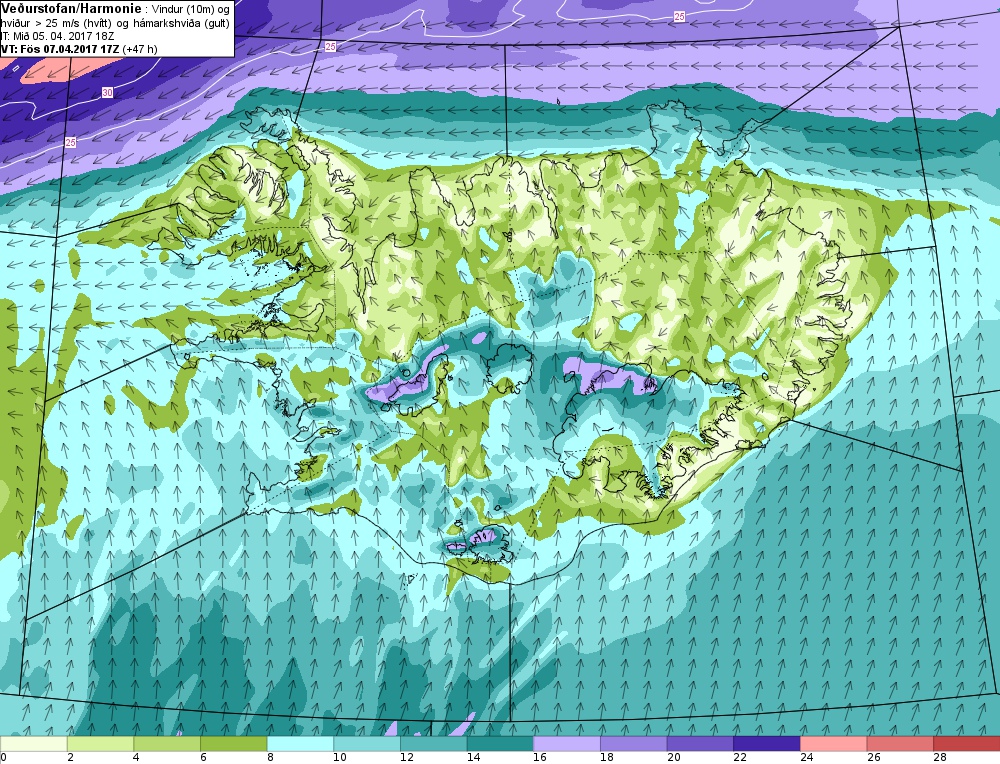This screenshot has height=764, width=1000.
Task: Select the salmon 26–28 m/s legend swatch
Action: (x=900, y=744)
